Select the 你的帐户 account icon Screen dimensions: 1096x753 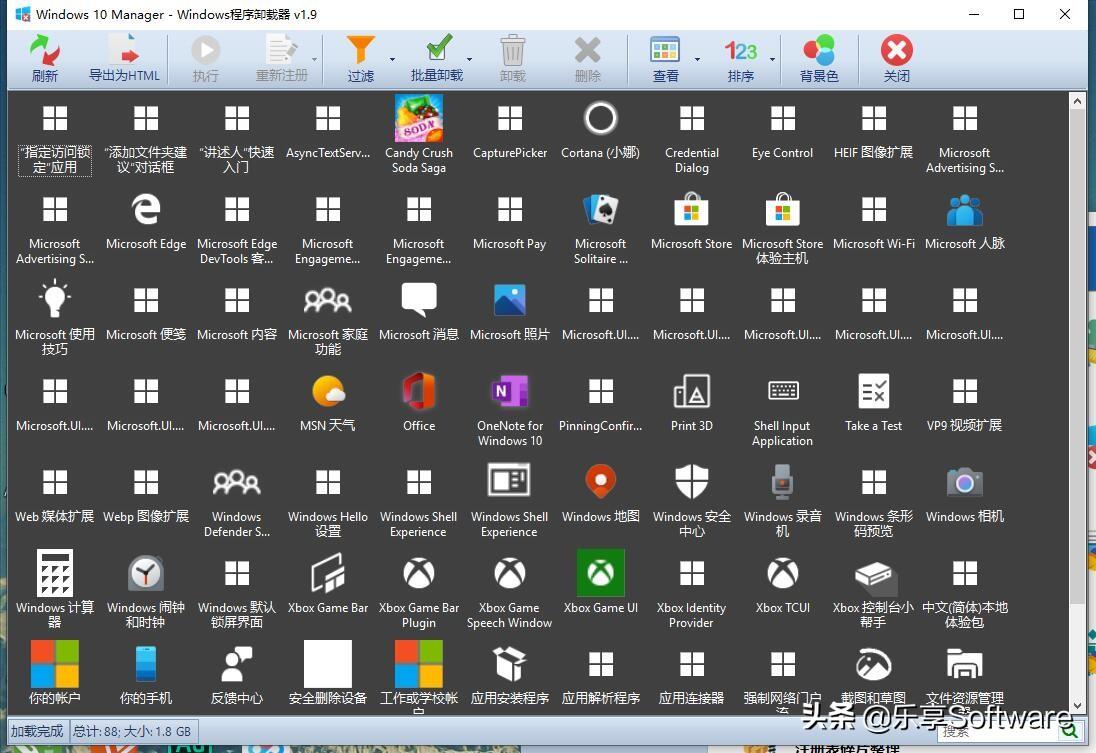[x=55, y=664]
